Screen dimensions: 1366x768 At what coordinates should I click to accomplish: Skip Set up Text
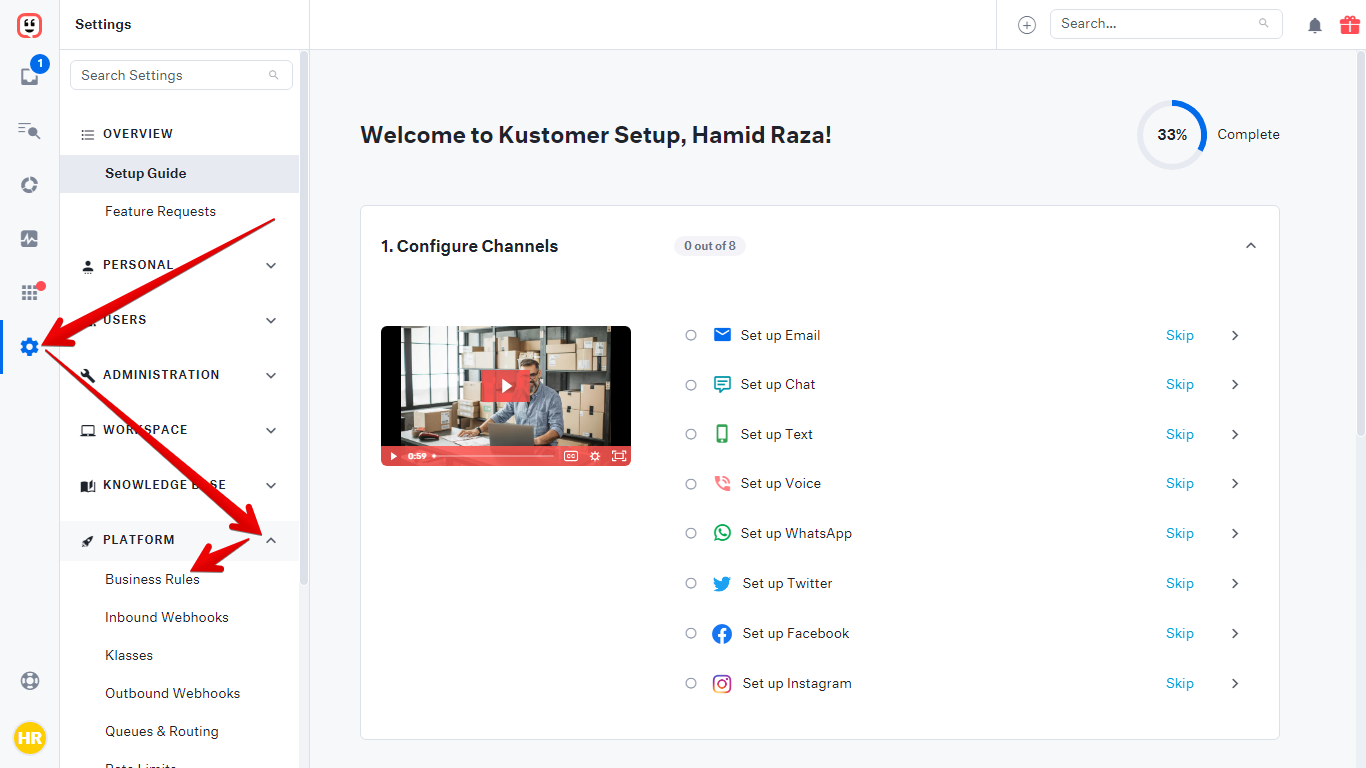pos(1180,434)
